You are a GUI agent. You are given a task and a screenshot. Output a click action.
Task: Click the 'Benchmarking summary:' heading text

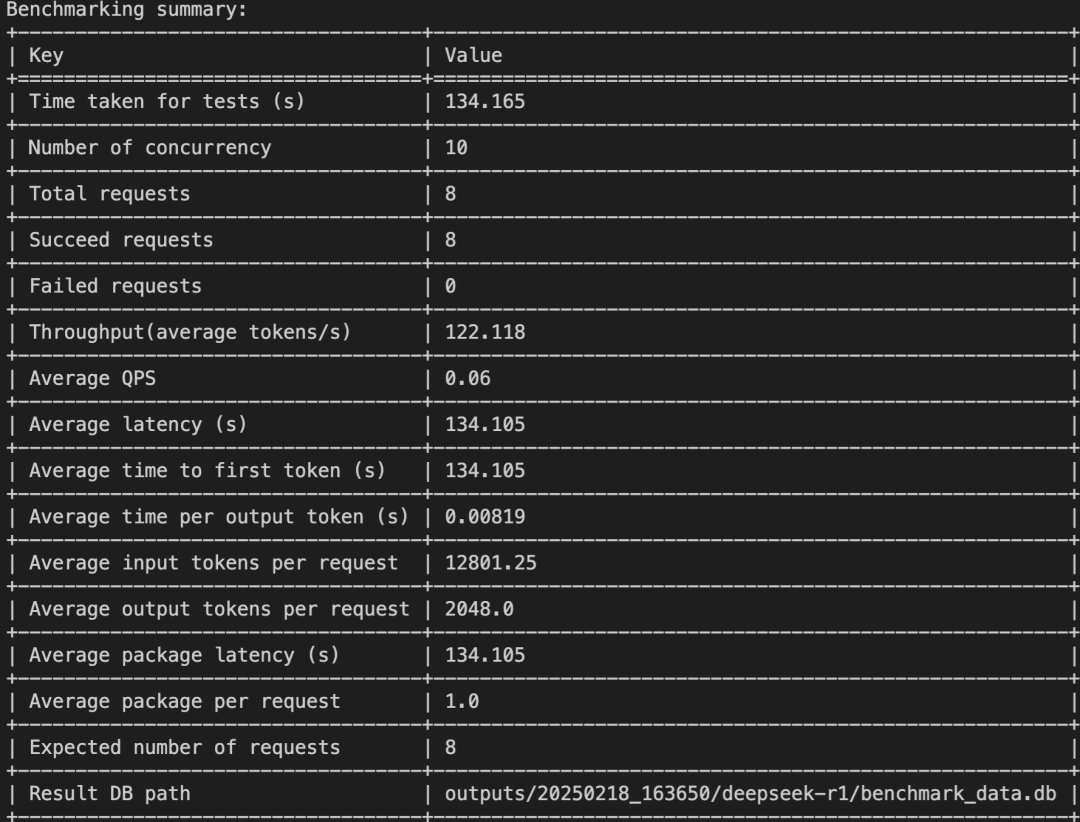tap(113, 10)
